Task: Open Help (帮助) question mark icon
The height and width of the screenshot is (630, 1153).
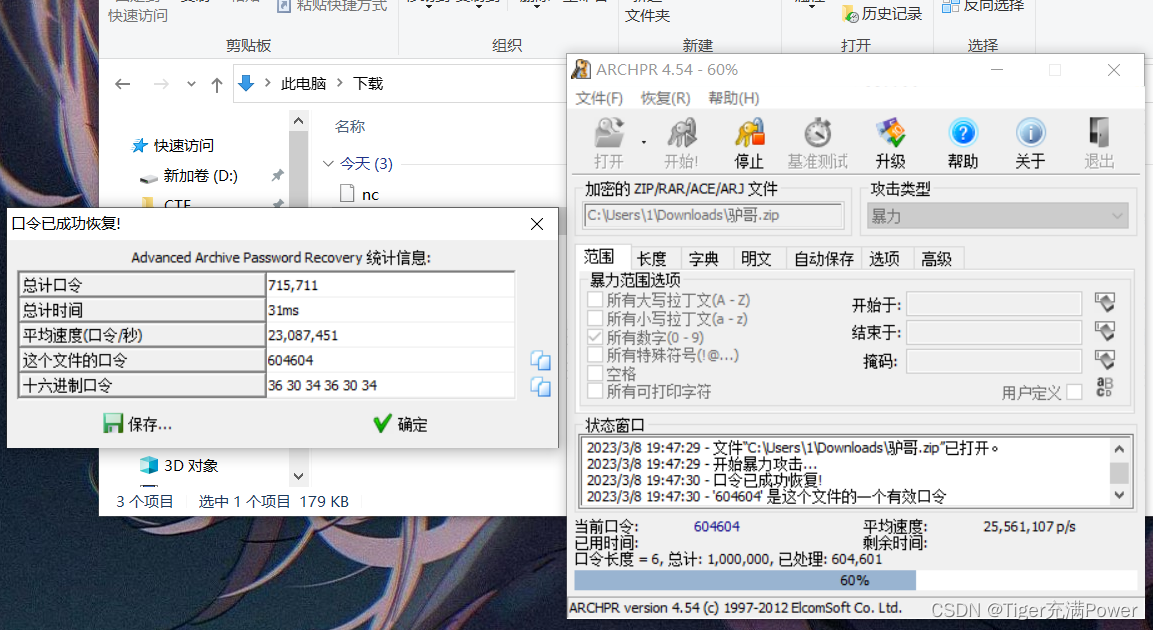Action: click(963, 133)
